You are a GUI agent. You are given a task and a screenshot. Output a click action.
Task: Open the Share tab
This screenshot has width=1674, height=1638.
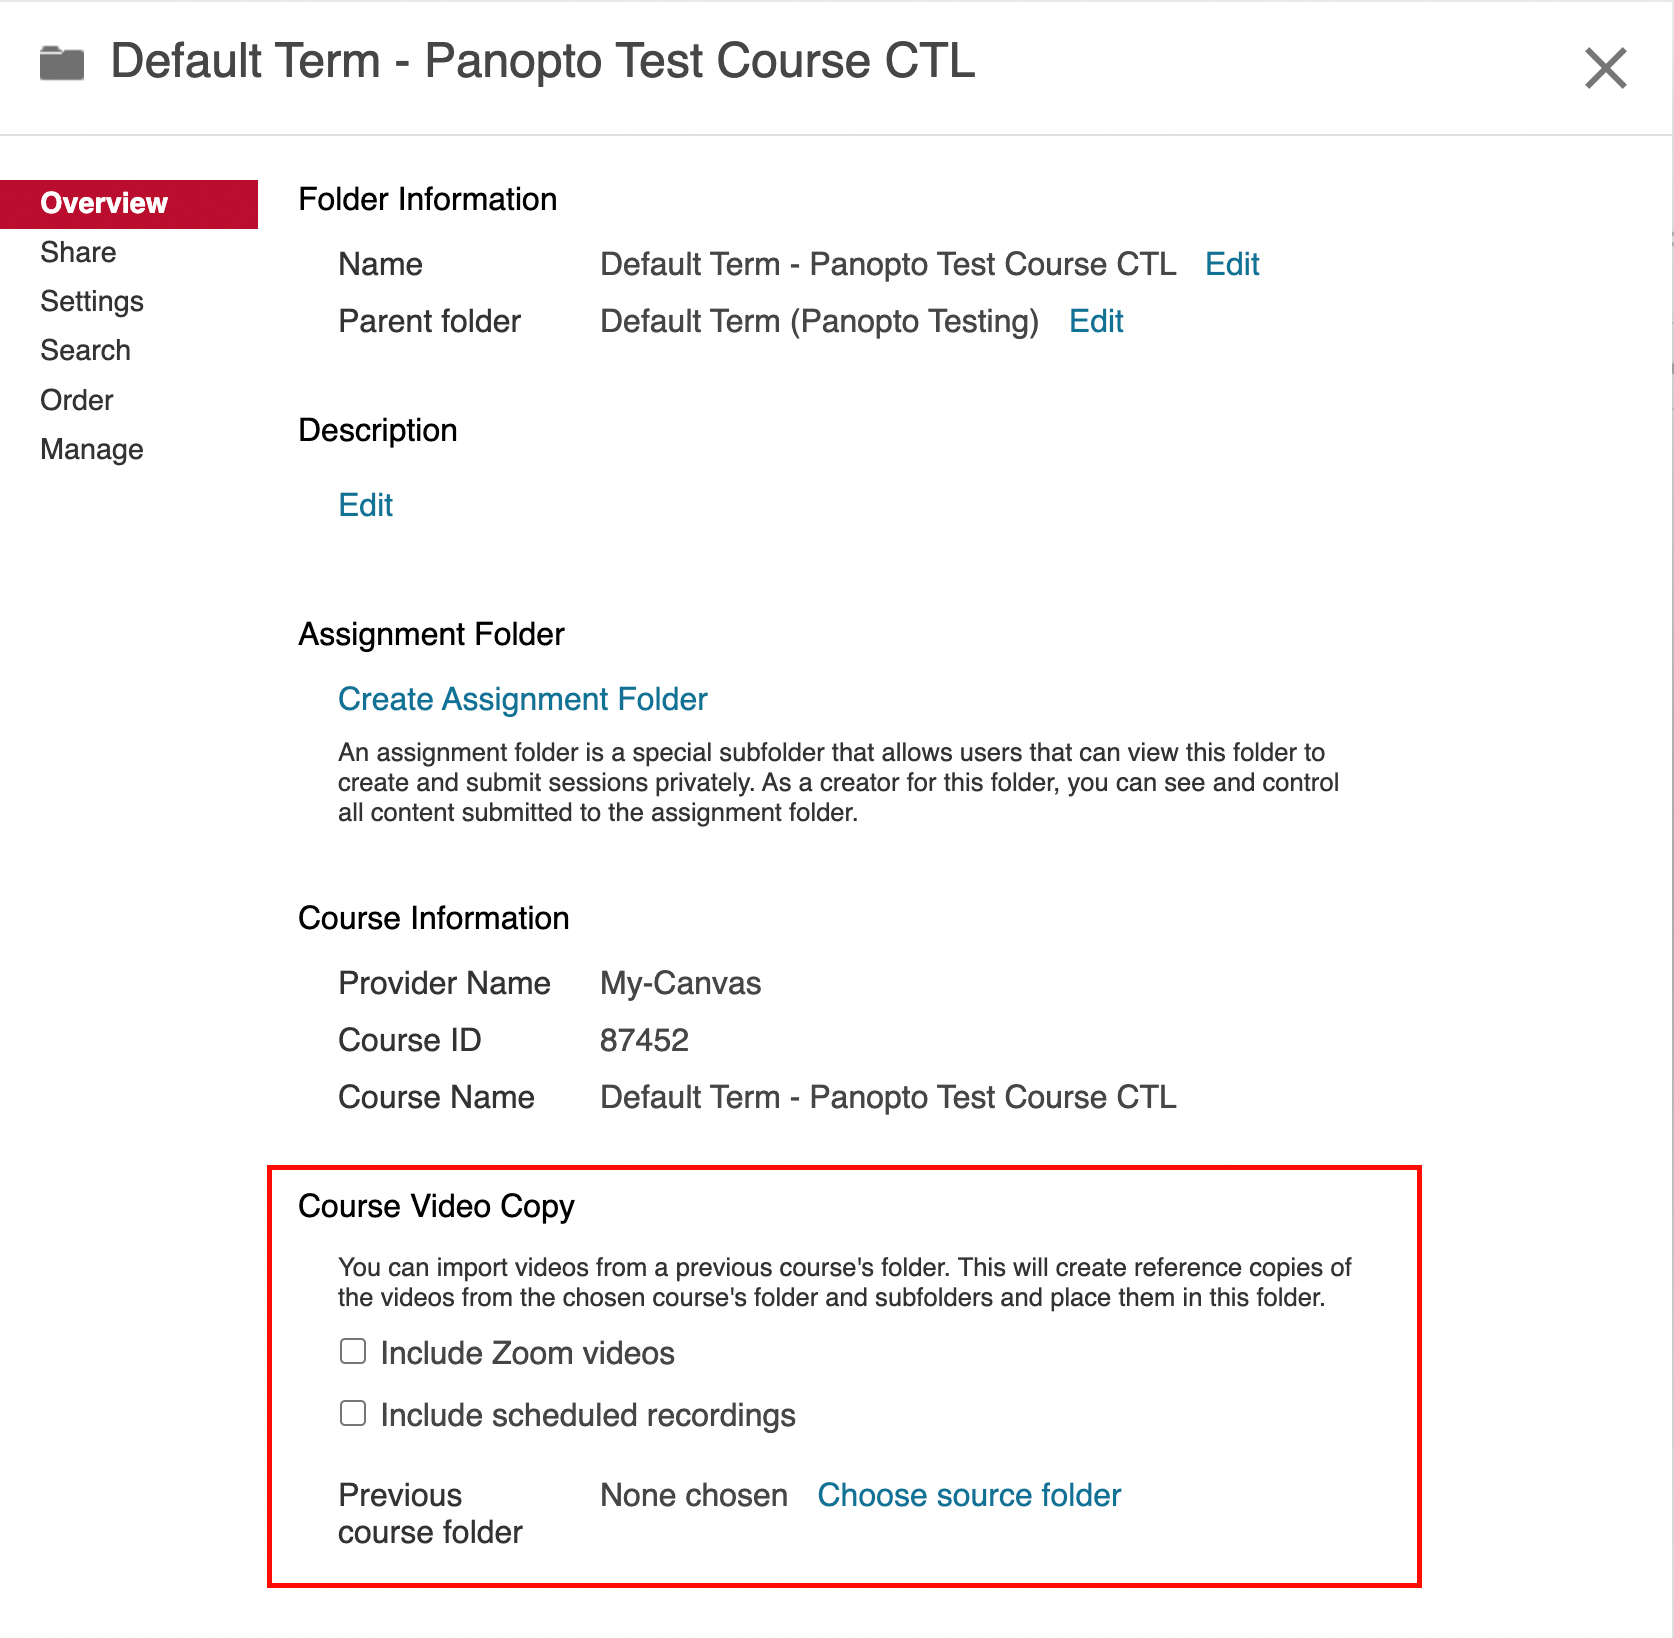tap(78, 252)
